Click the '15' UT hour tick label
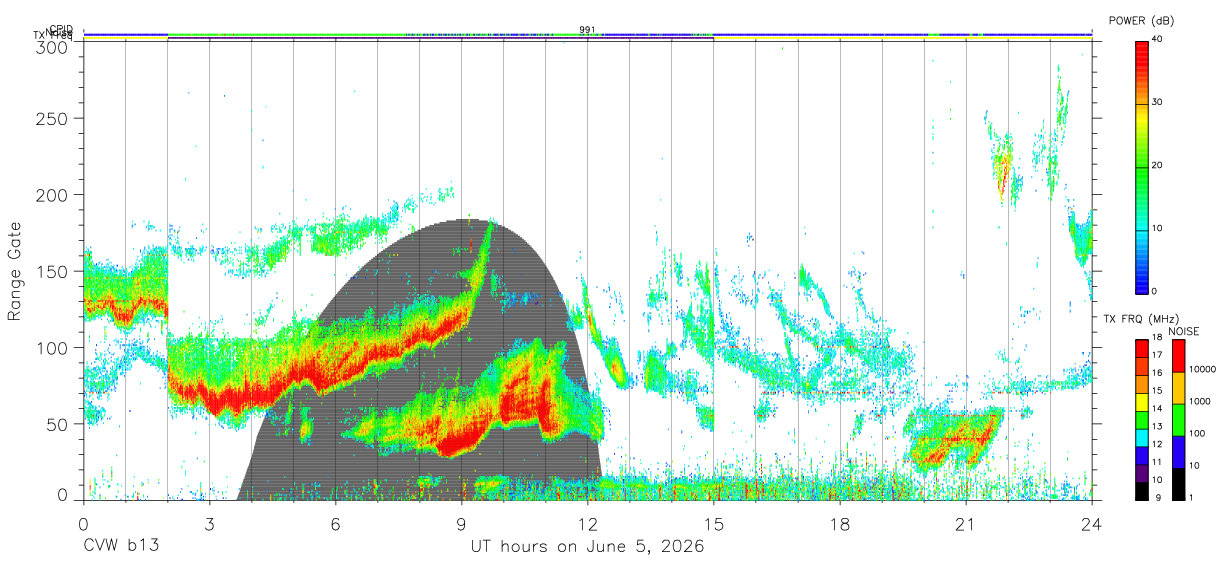1228x567 pixels. pos(713,523)
